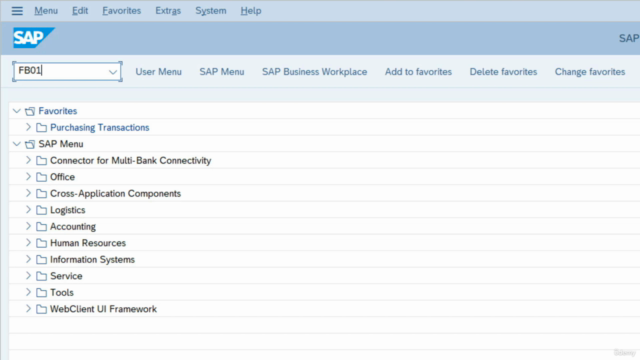Open the System menu
The image size is (640, 360).
[211, 11]
